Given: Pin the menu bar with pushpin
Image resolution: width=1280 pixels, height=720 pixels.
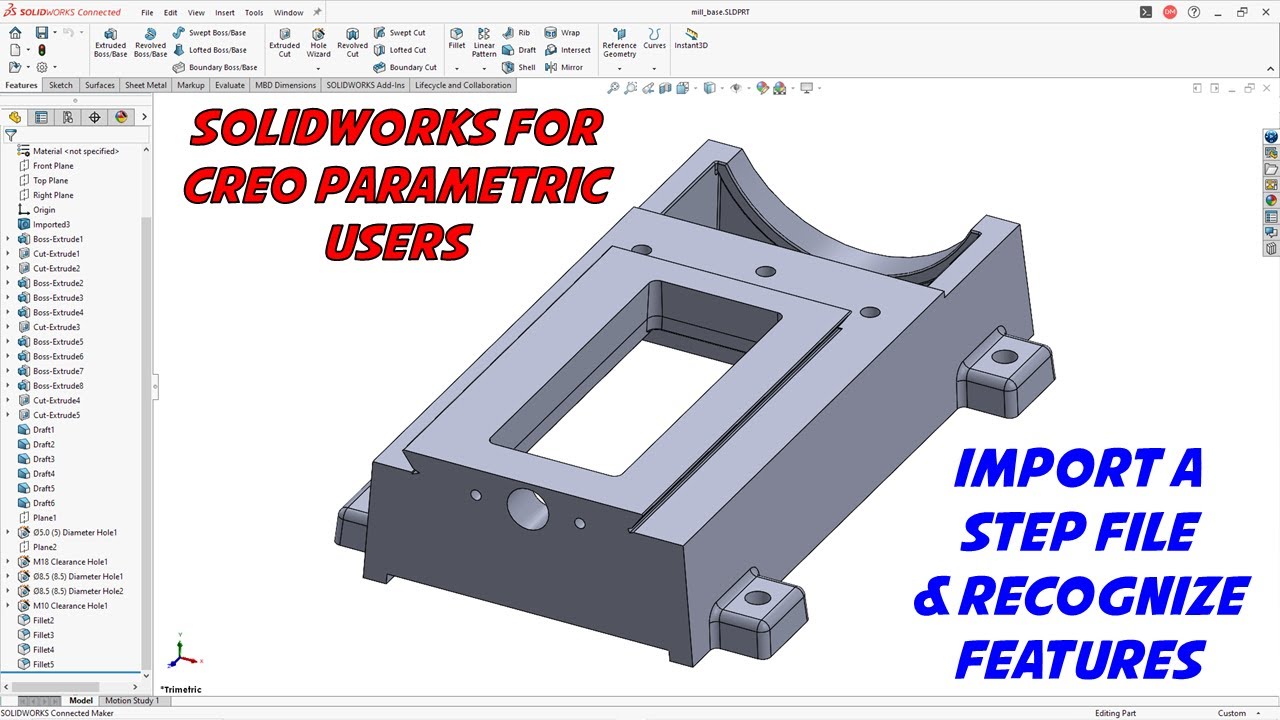Looking at the screenshot, I should [318, 12].
